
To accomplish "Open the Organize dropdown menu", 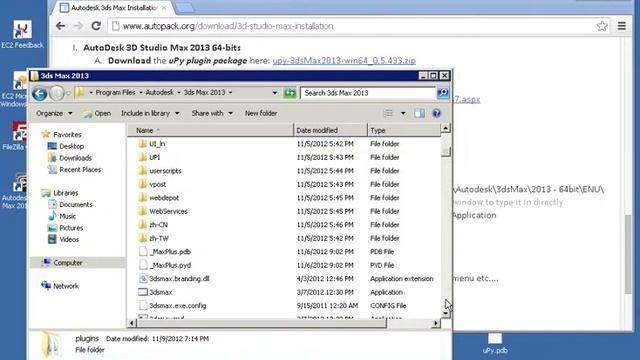I will click(x=54, y=113).
